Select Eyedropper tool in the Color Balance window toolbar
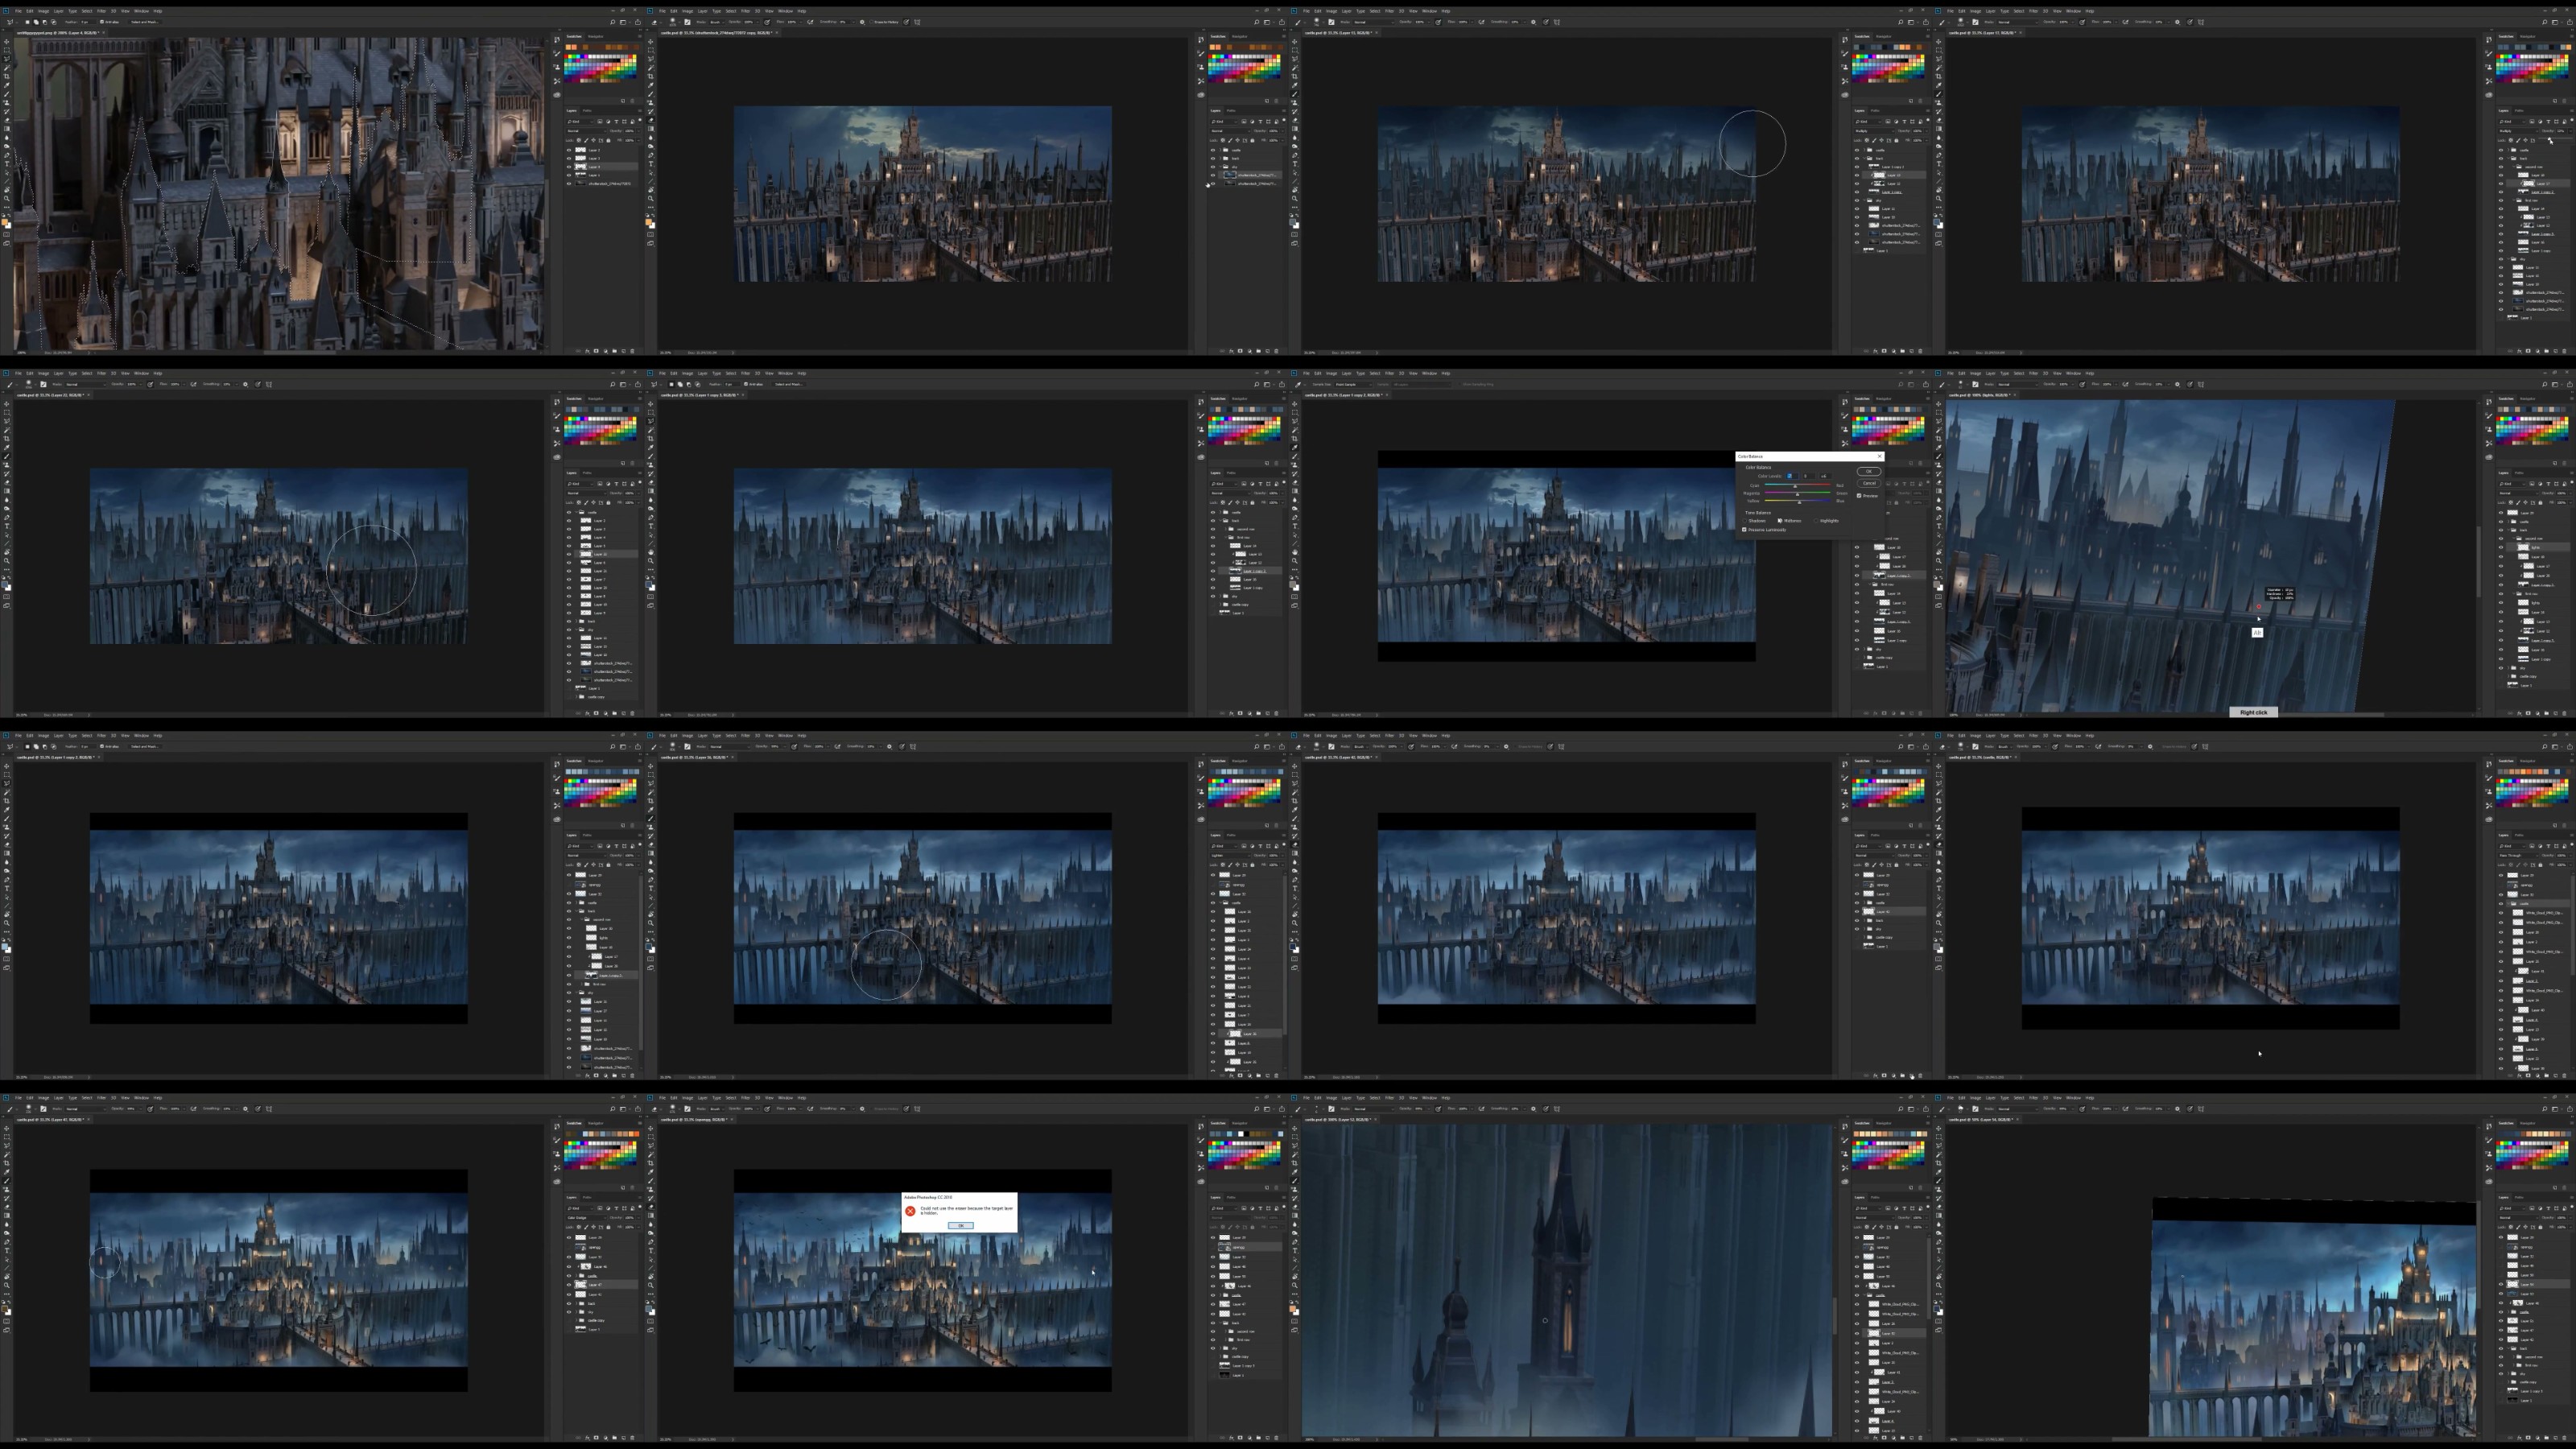The height and width of the screenshot is (1449, 2576). 1295,448
